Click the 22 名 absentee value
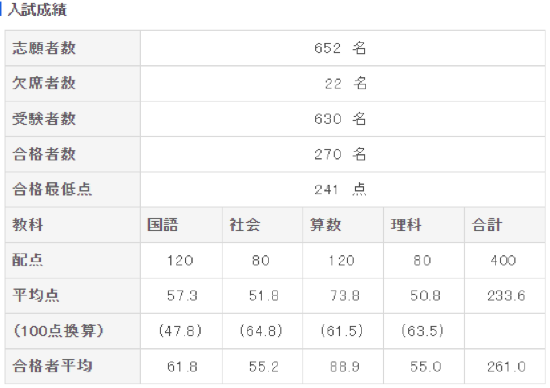 click(x=346, y=83)
